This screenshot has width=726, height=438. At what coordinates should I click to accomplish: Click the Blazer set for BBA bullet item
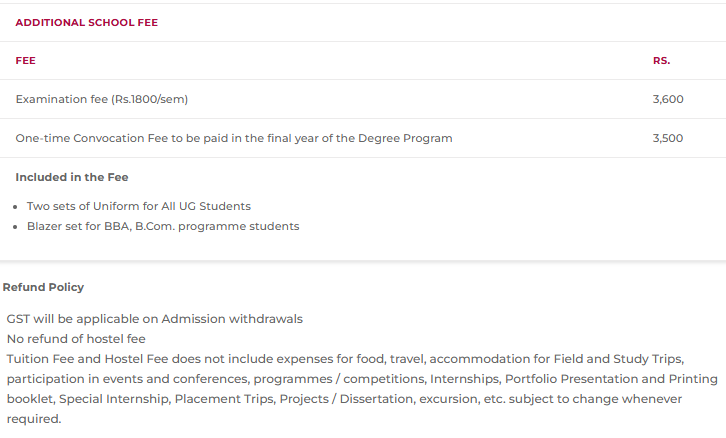pyautogui.click(x=163, y=226)
